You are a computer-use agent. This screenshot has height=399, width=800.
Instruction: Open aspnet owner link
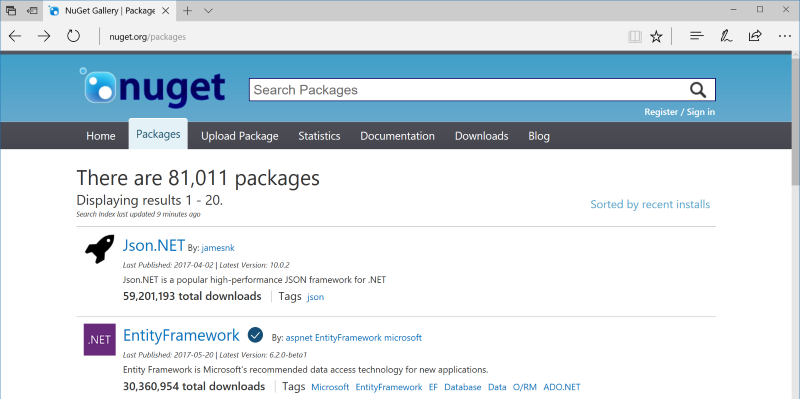(298, 338)
